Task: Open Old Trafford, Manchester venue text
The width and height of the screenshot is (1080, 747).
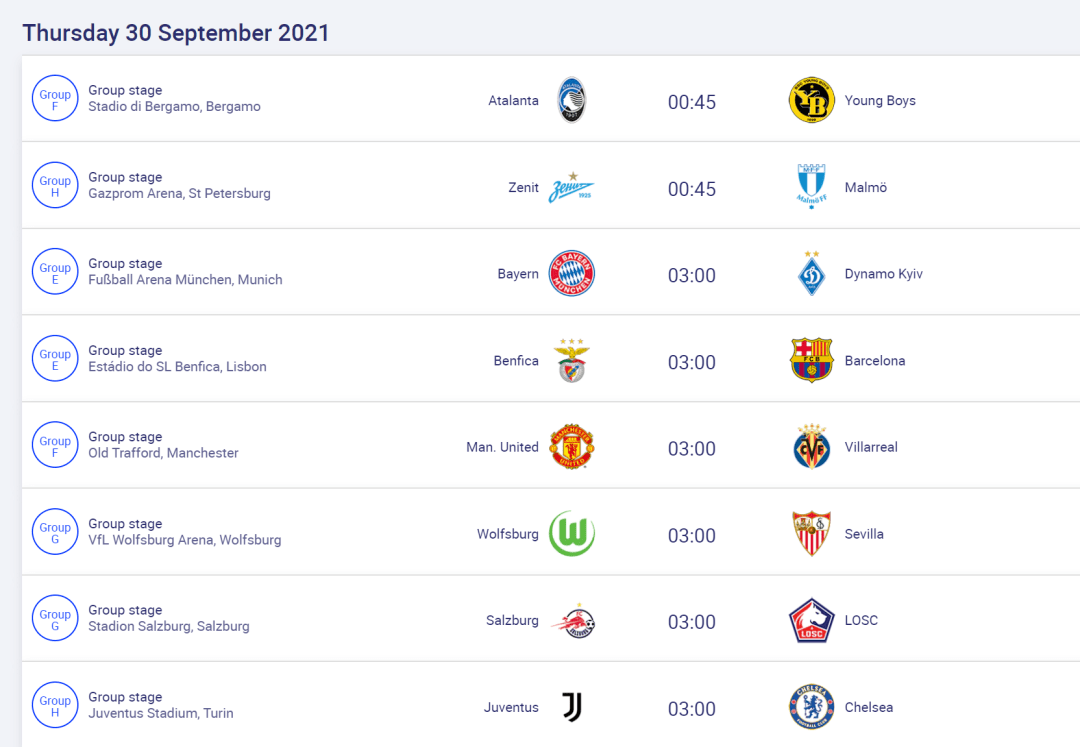Action: (163, 453)
